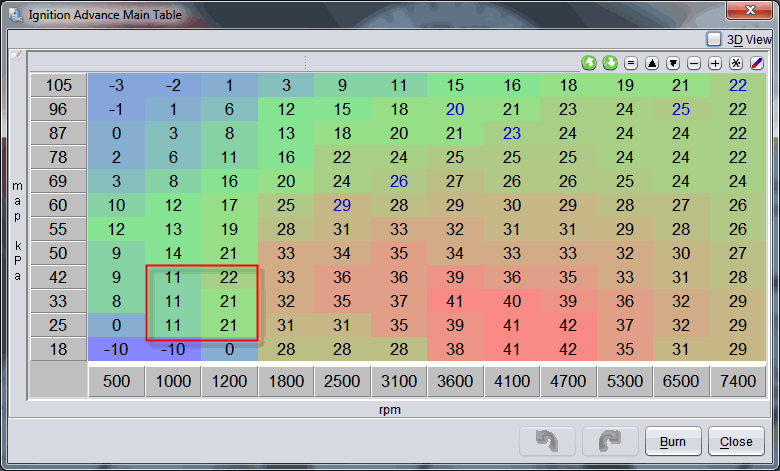Click the application icon in the title bar
Image resolution: width=780 pixels, height=471 pixels.
pyautogui.click(x=15, y=14)
